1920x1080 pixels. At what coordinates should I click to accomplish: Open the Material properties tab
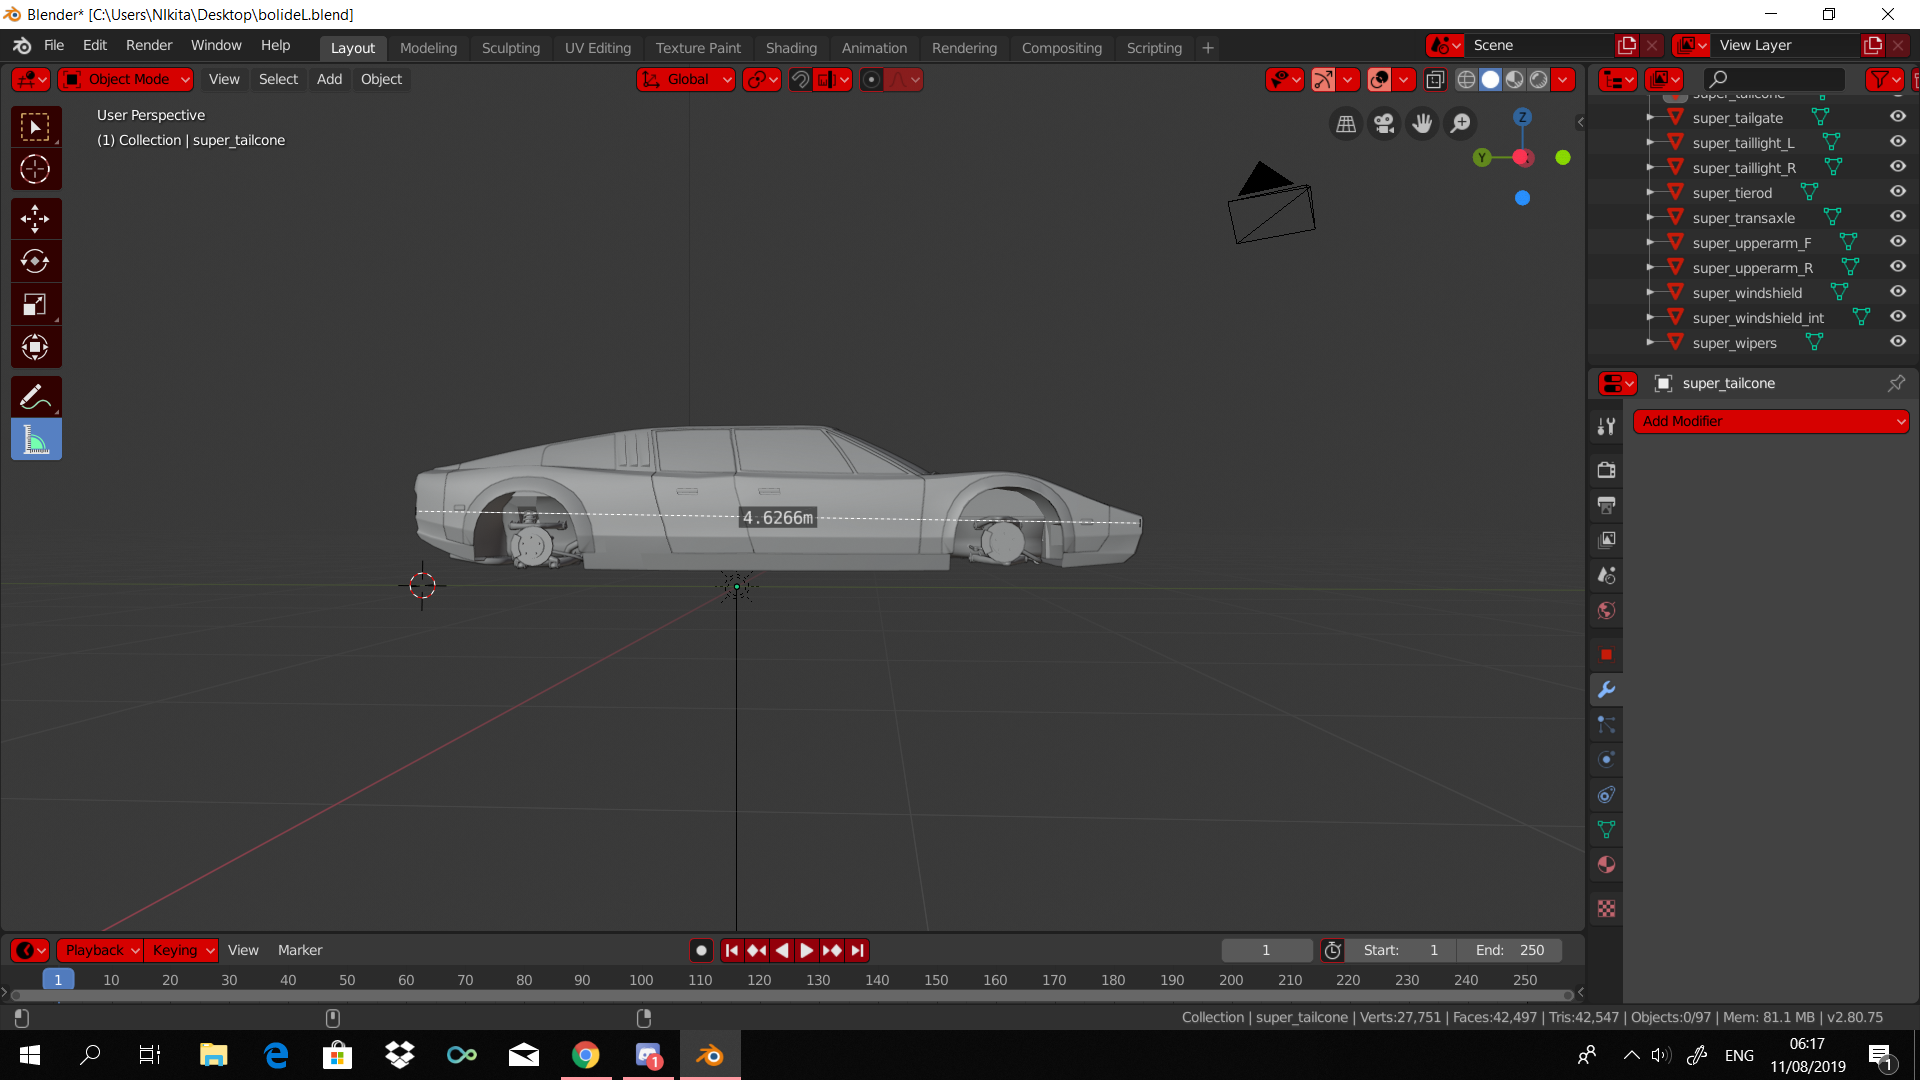pos(1606,865)
